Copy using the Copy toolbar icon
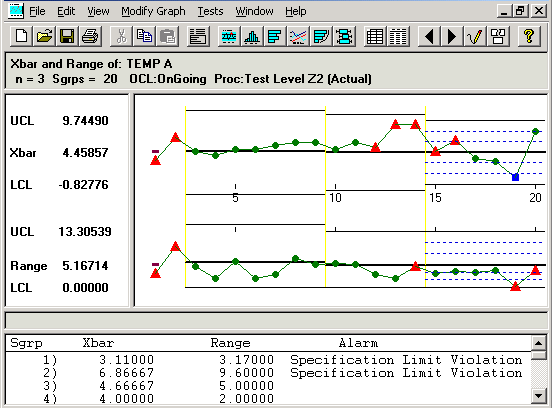 [144, 36]
